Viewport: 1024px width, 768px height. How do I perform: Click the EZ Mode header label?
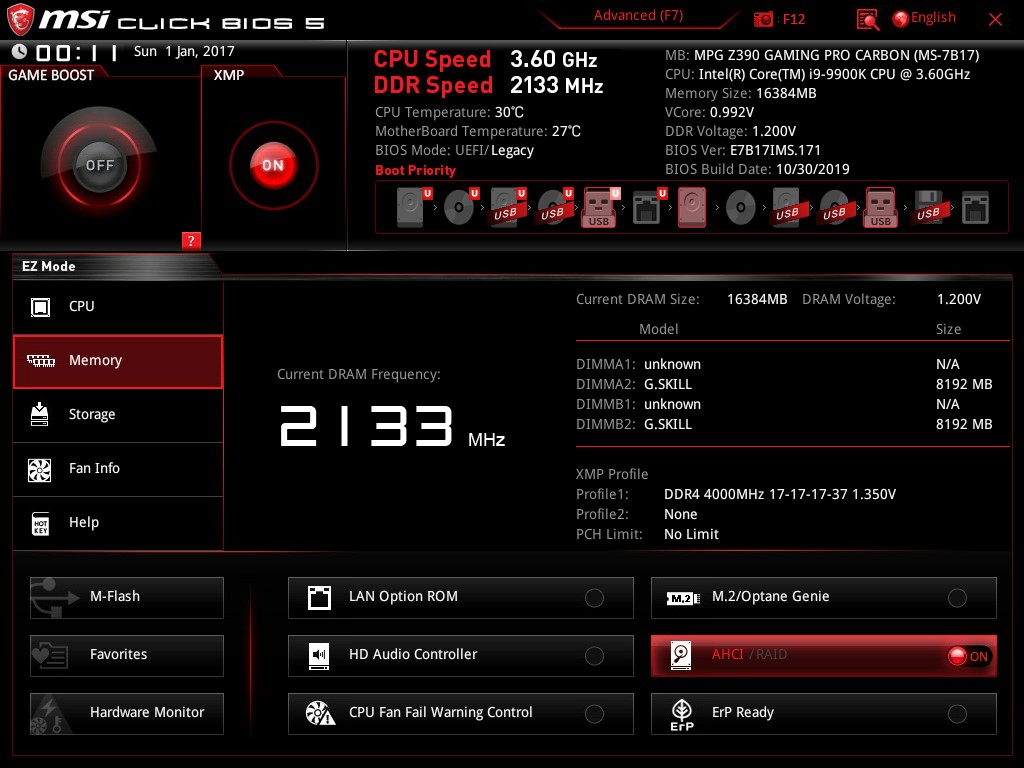click(x=48, y=266)
